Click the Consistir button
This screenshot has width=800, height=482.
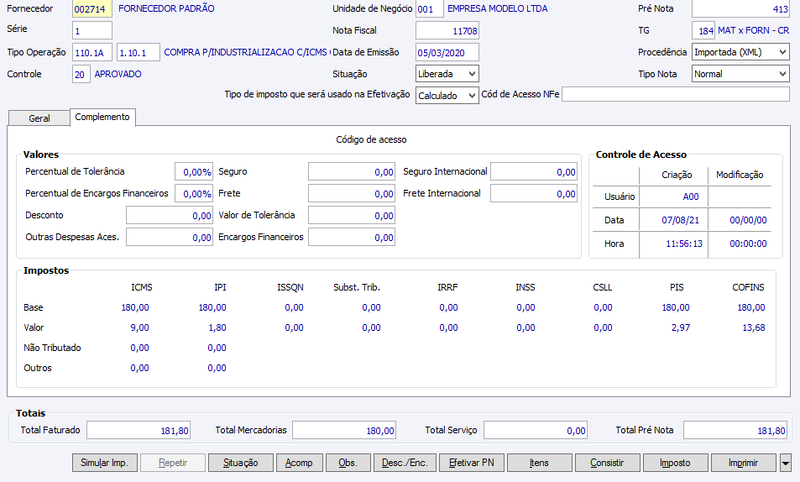607,463
